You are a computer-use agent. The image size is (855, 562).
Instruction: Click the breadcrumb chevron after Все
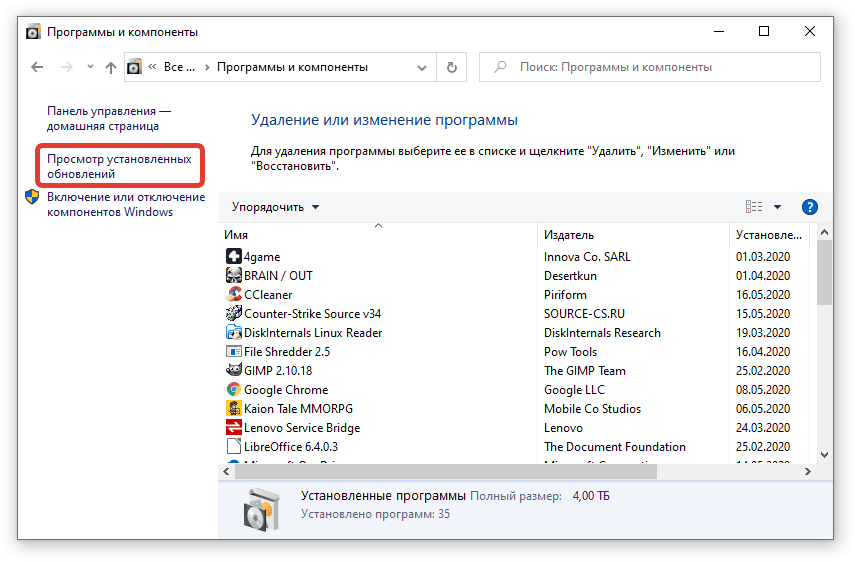point(207,67)
